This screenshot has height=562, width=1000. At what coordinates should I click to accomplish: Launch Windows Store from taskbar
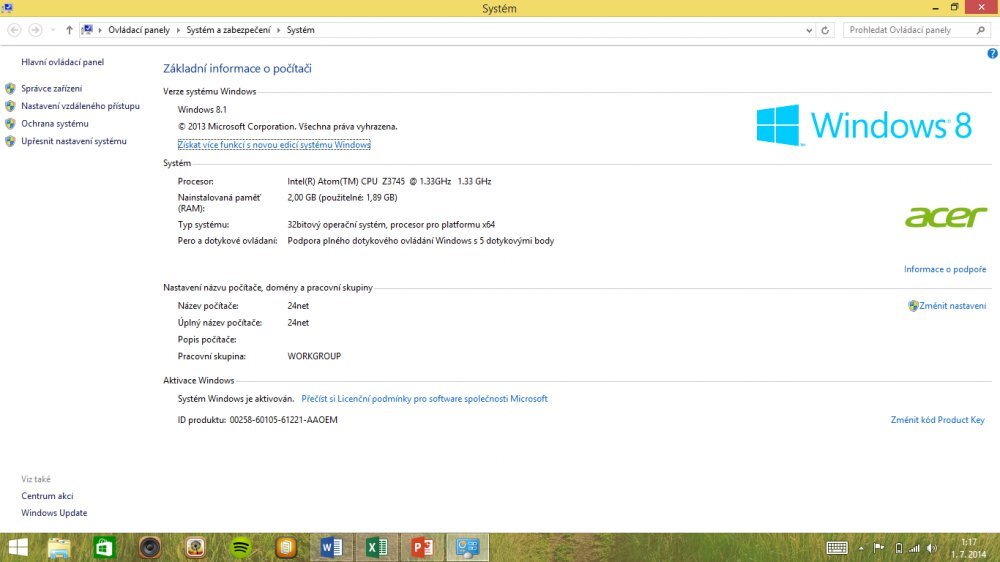104,547
